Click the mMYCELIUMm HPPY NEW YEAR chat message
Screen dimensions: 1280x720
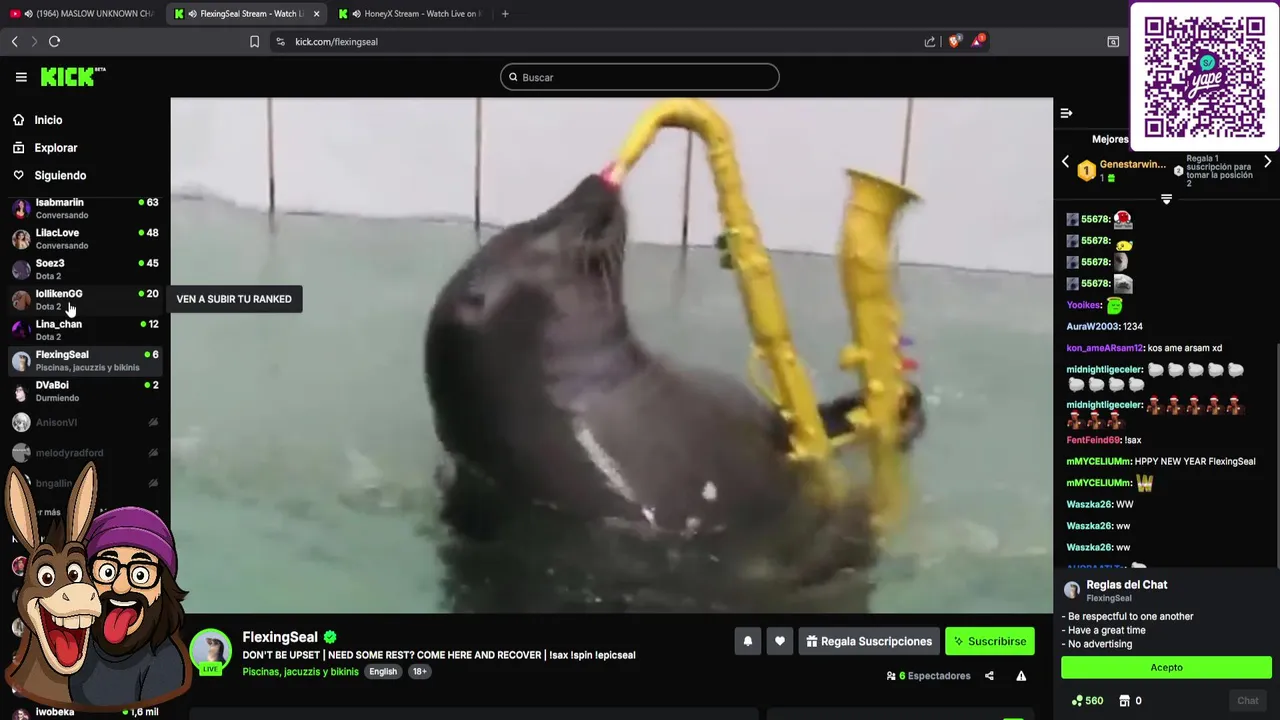pyautogui.click(x=1161, y=462)
